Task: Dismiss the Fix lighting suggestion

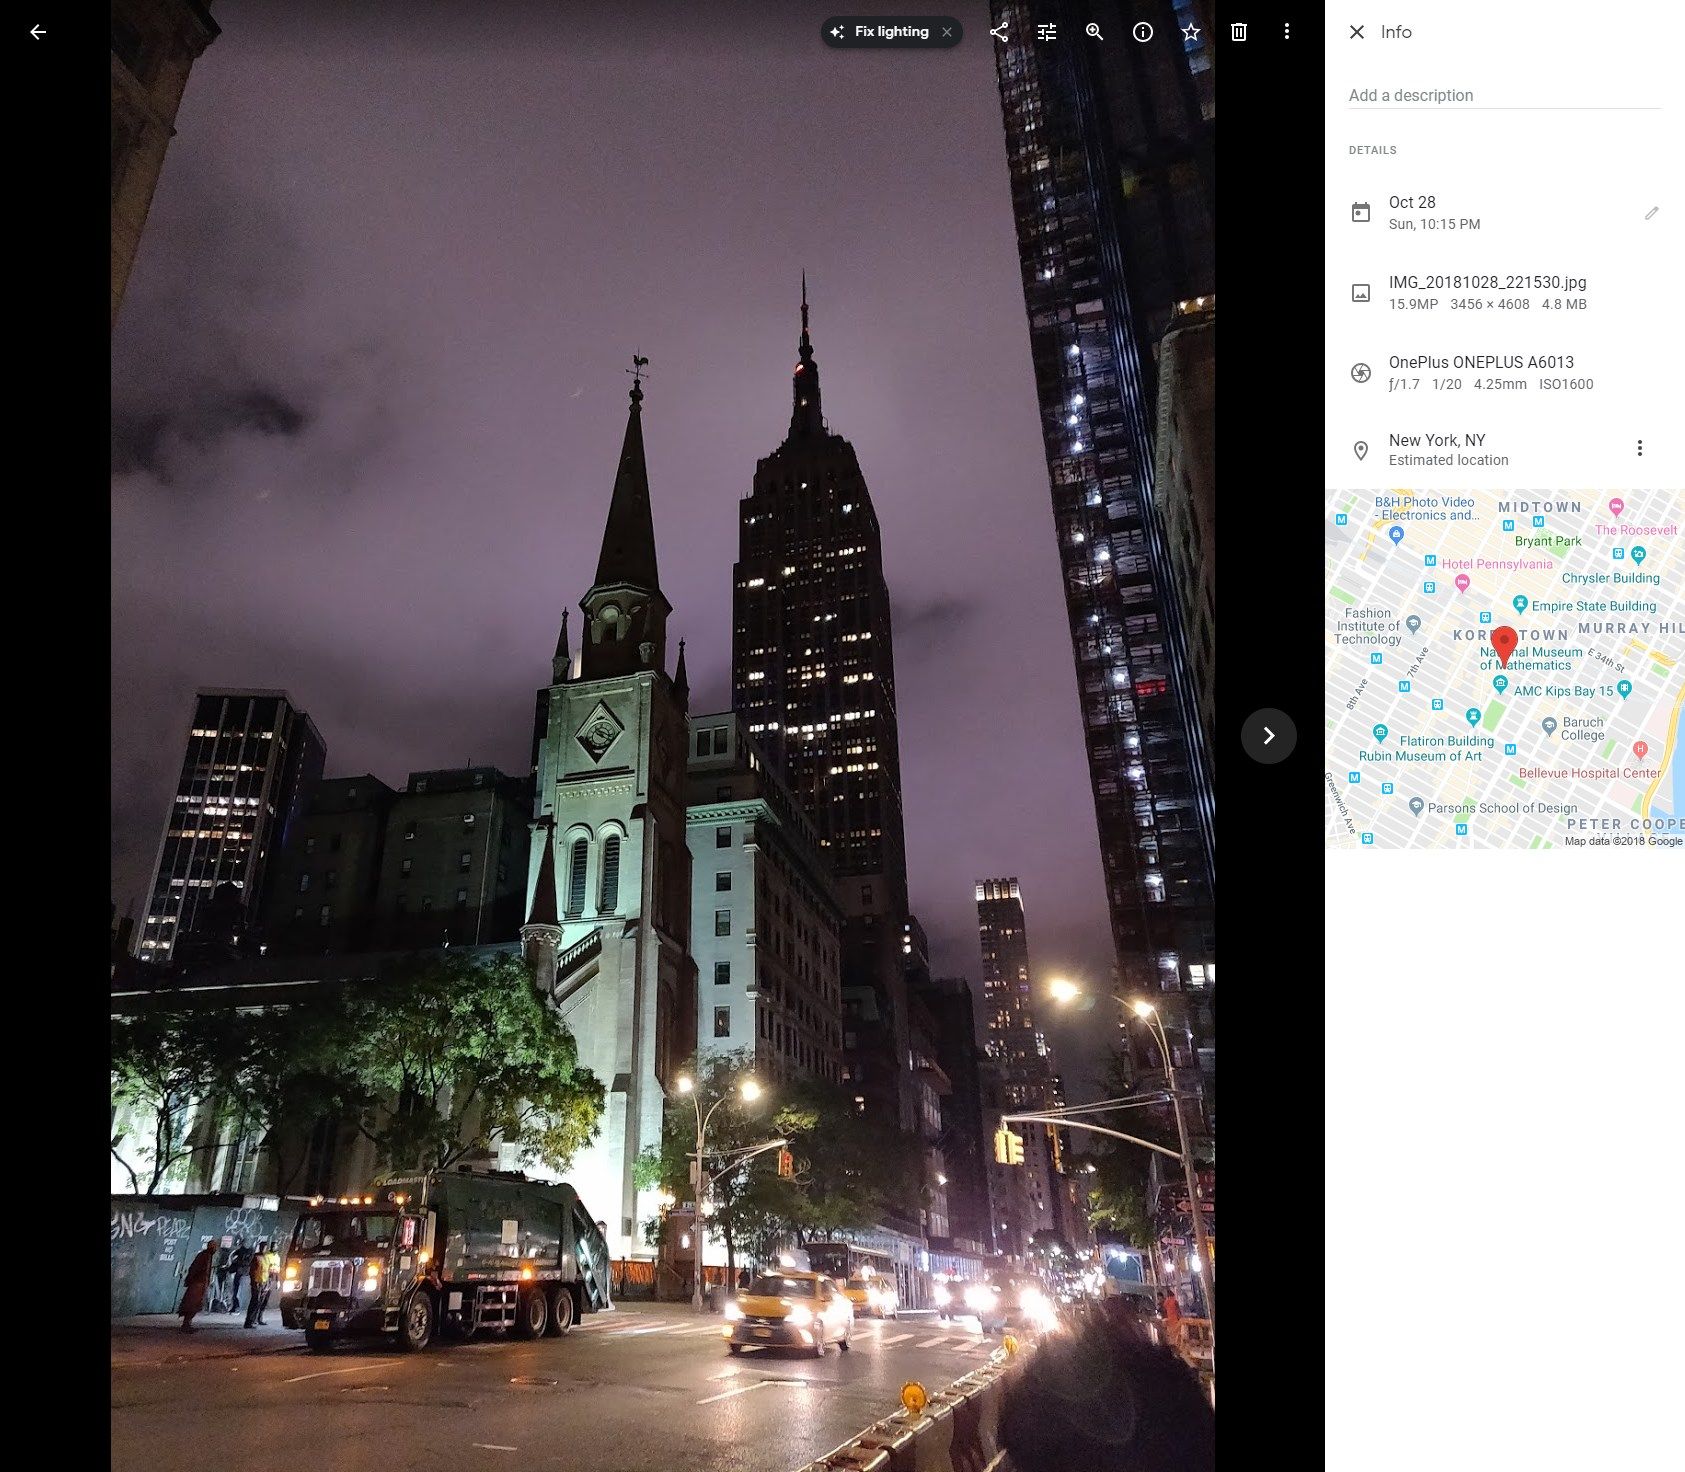Action: click(x=945, y=31)
